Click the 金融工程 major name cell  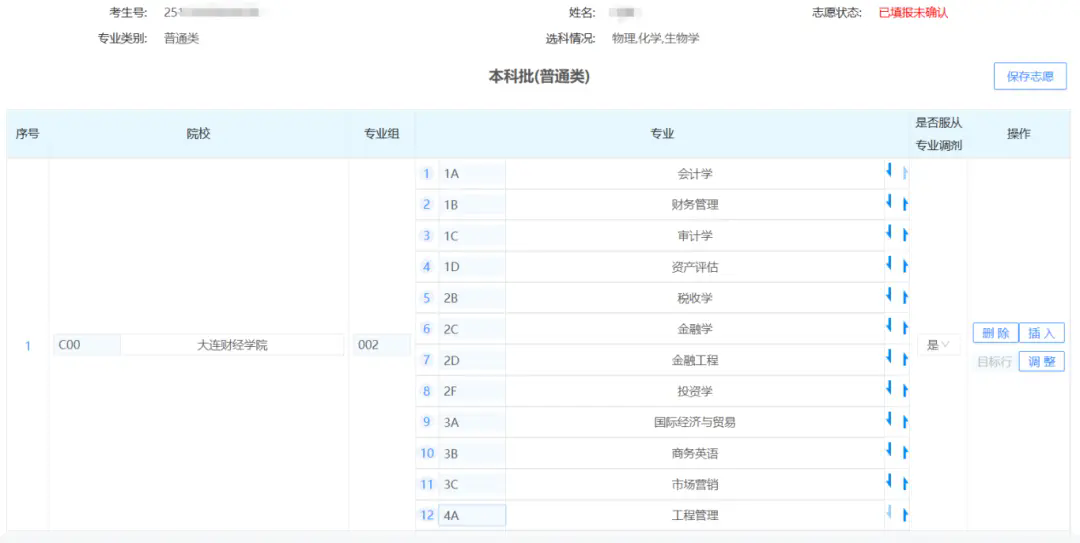695,360
